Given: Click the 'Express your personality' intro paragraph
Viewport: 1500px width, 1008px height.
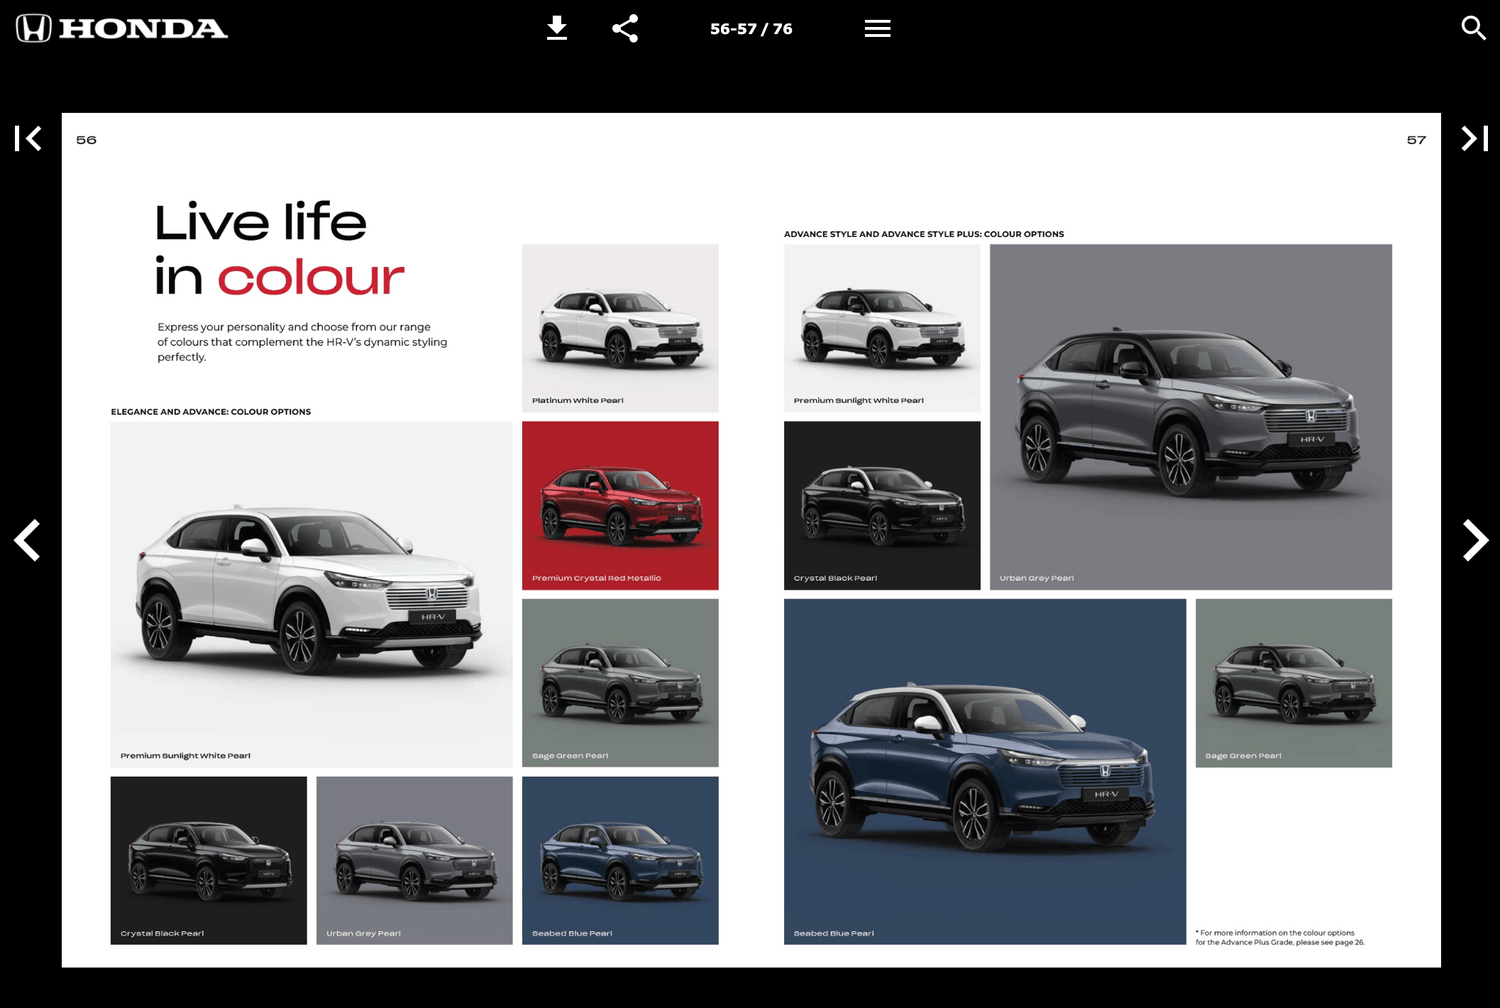Looking at the screenshot, I should pos(302,342).
